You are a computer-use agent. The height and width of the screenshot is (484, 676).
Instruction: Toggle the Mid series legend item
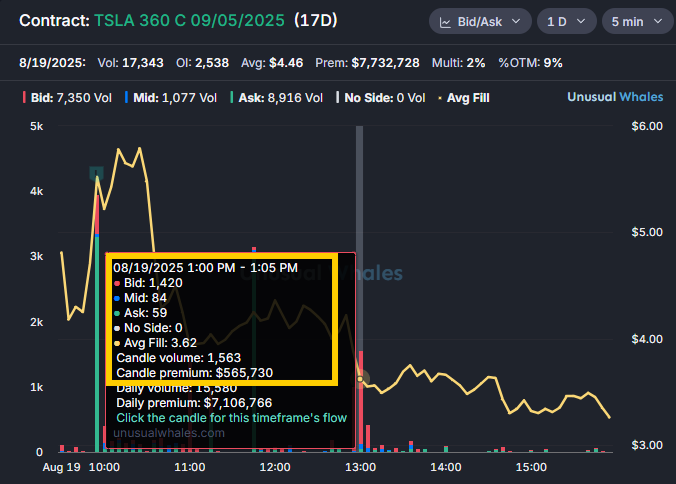pos(171,98)
